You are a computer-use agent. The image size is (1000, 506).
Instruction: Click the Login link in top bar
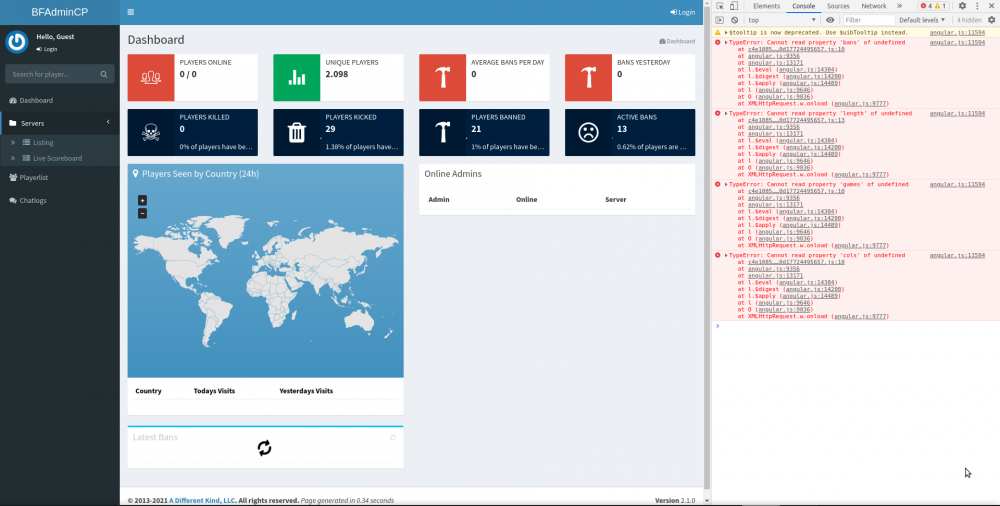[682, 12]
